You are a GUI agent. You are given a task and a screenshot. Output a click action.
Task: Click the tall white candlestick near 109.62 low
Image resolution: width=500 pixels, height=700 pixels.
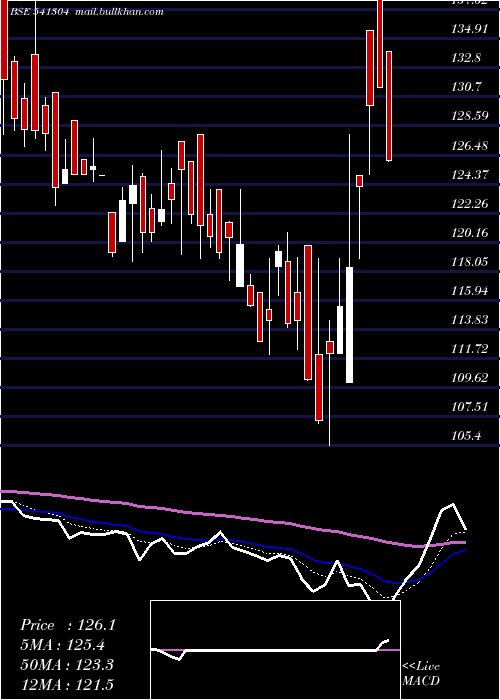click(350, 325)
